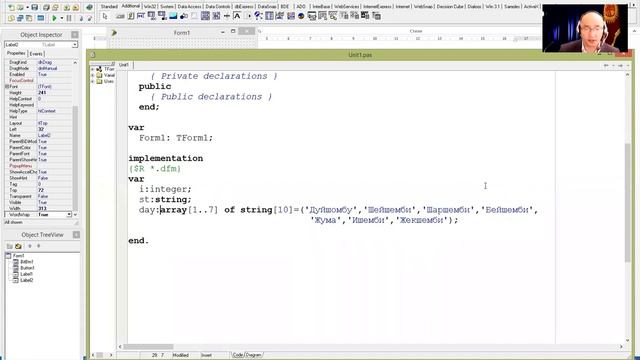Switch to Standard palette tab

pyautogui.click(x=109, y=7)
